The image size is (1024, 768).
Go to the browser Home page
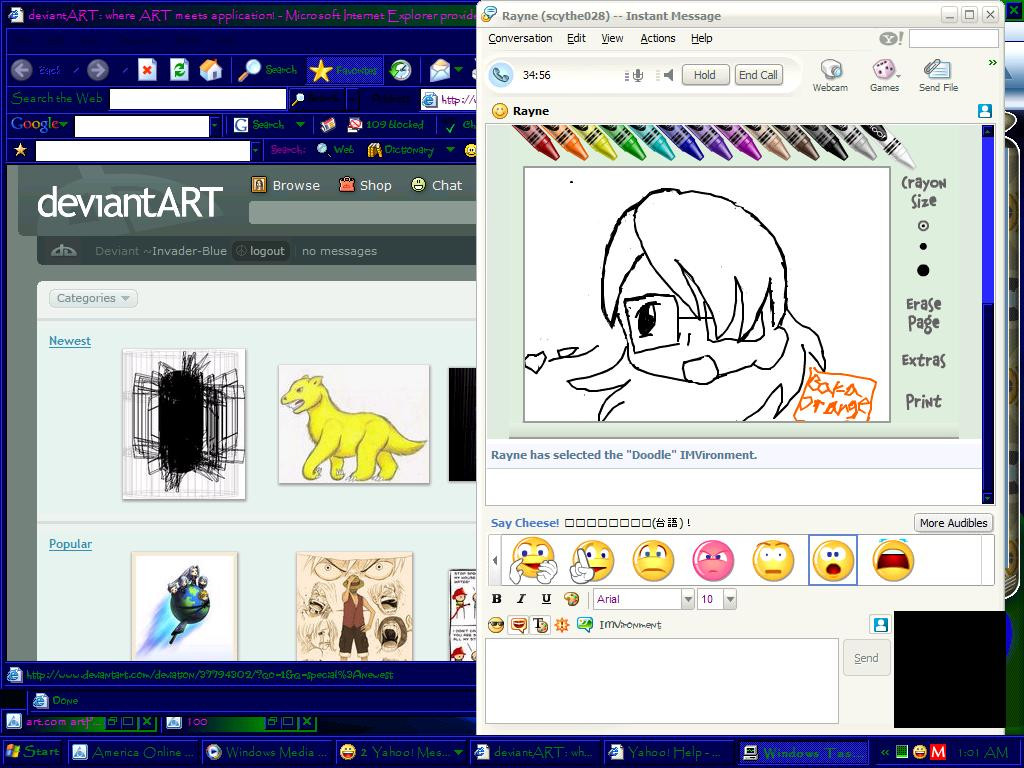210,70
